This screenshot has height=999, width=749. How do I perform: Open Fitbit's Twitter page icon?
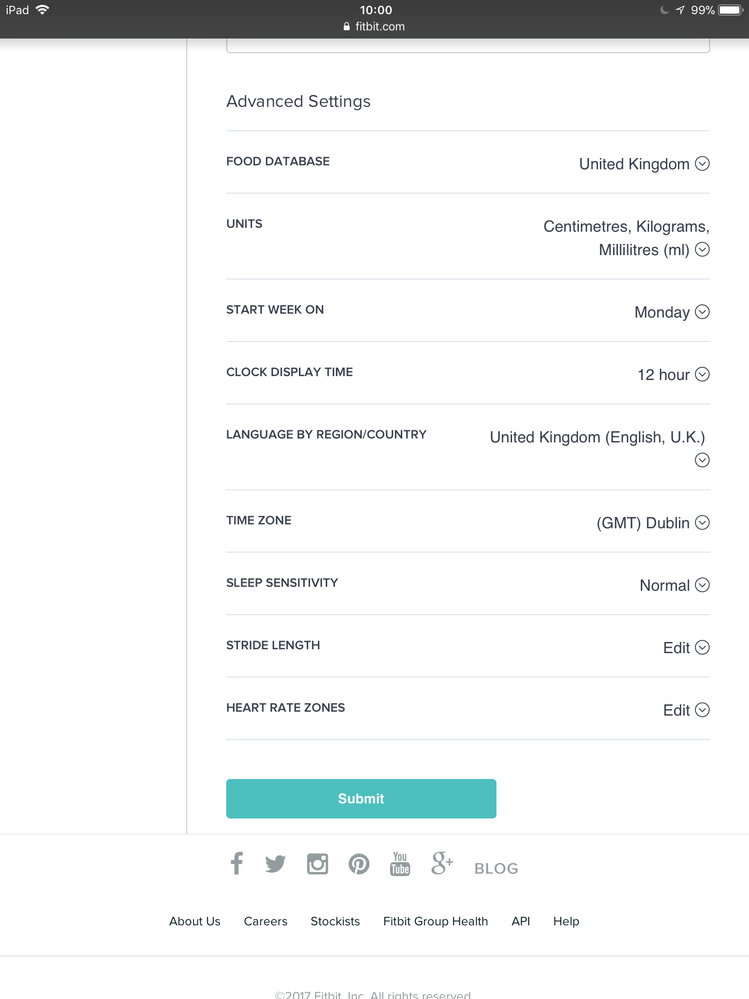click(276, 864)
